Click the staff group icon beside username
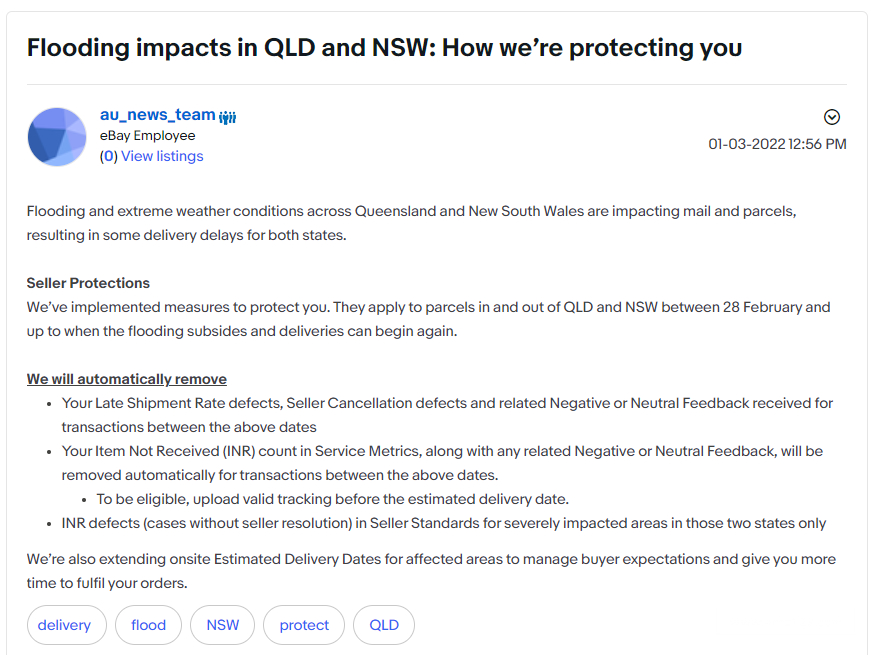 [x=228, y=117]
